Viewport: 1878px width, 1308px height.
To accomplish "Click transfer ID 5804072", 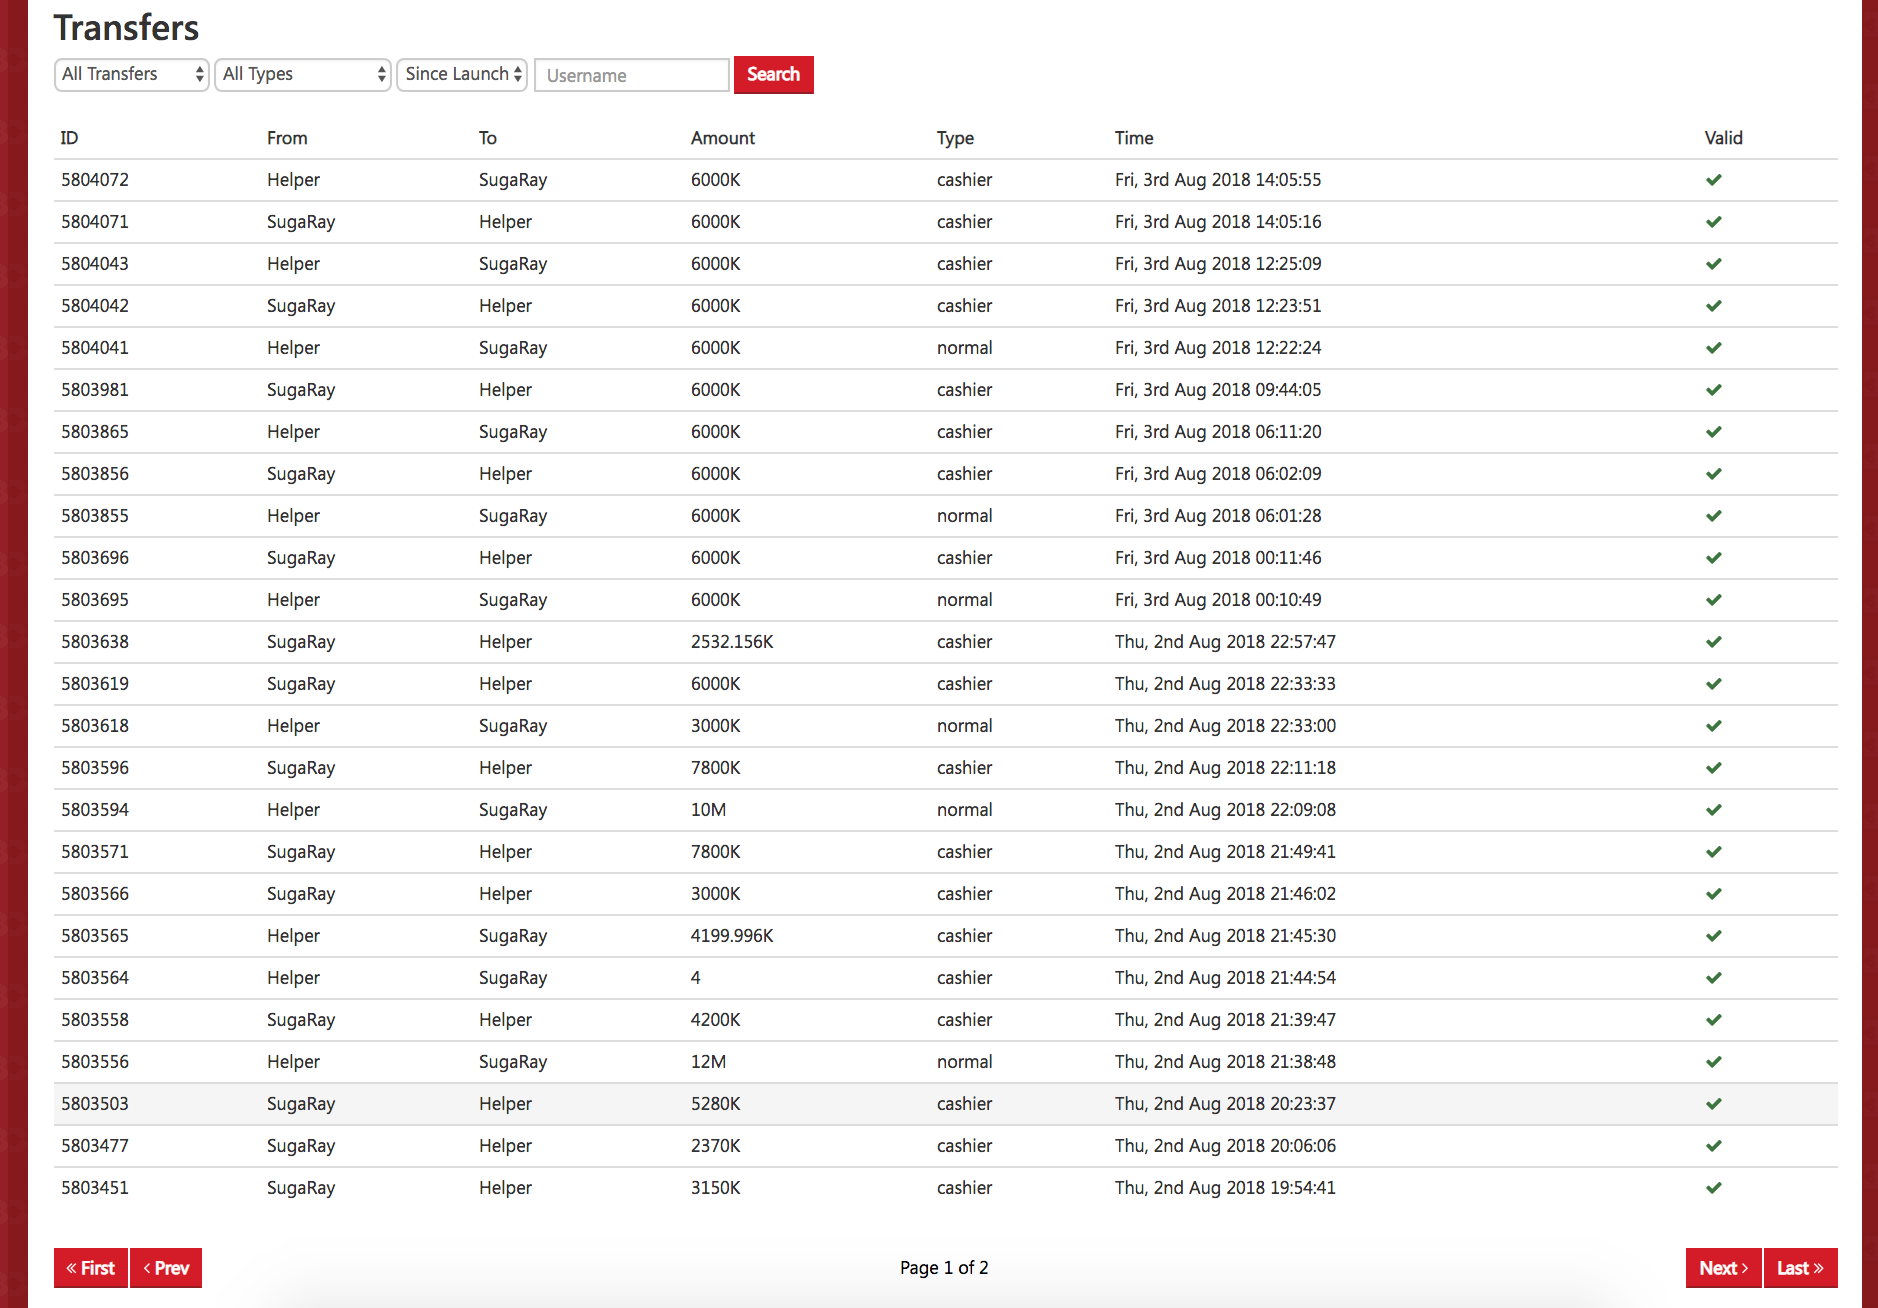I will pyautogui.click(x=95, y=180).
